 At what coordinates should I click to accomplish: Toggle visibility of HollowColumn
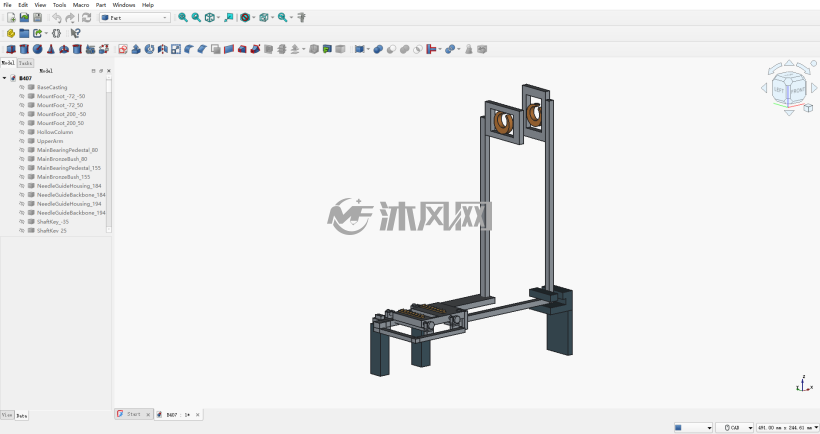point(22,132)
